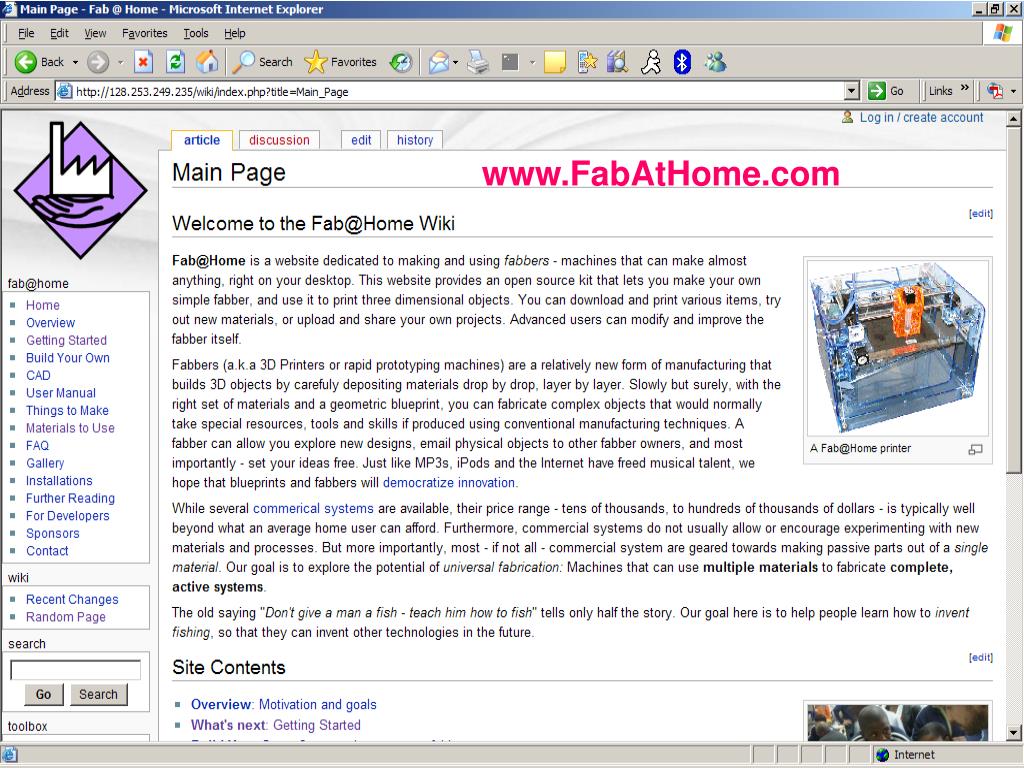
Task: Click the page with star toolbar icon
Action: (587, 62)
